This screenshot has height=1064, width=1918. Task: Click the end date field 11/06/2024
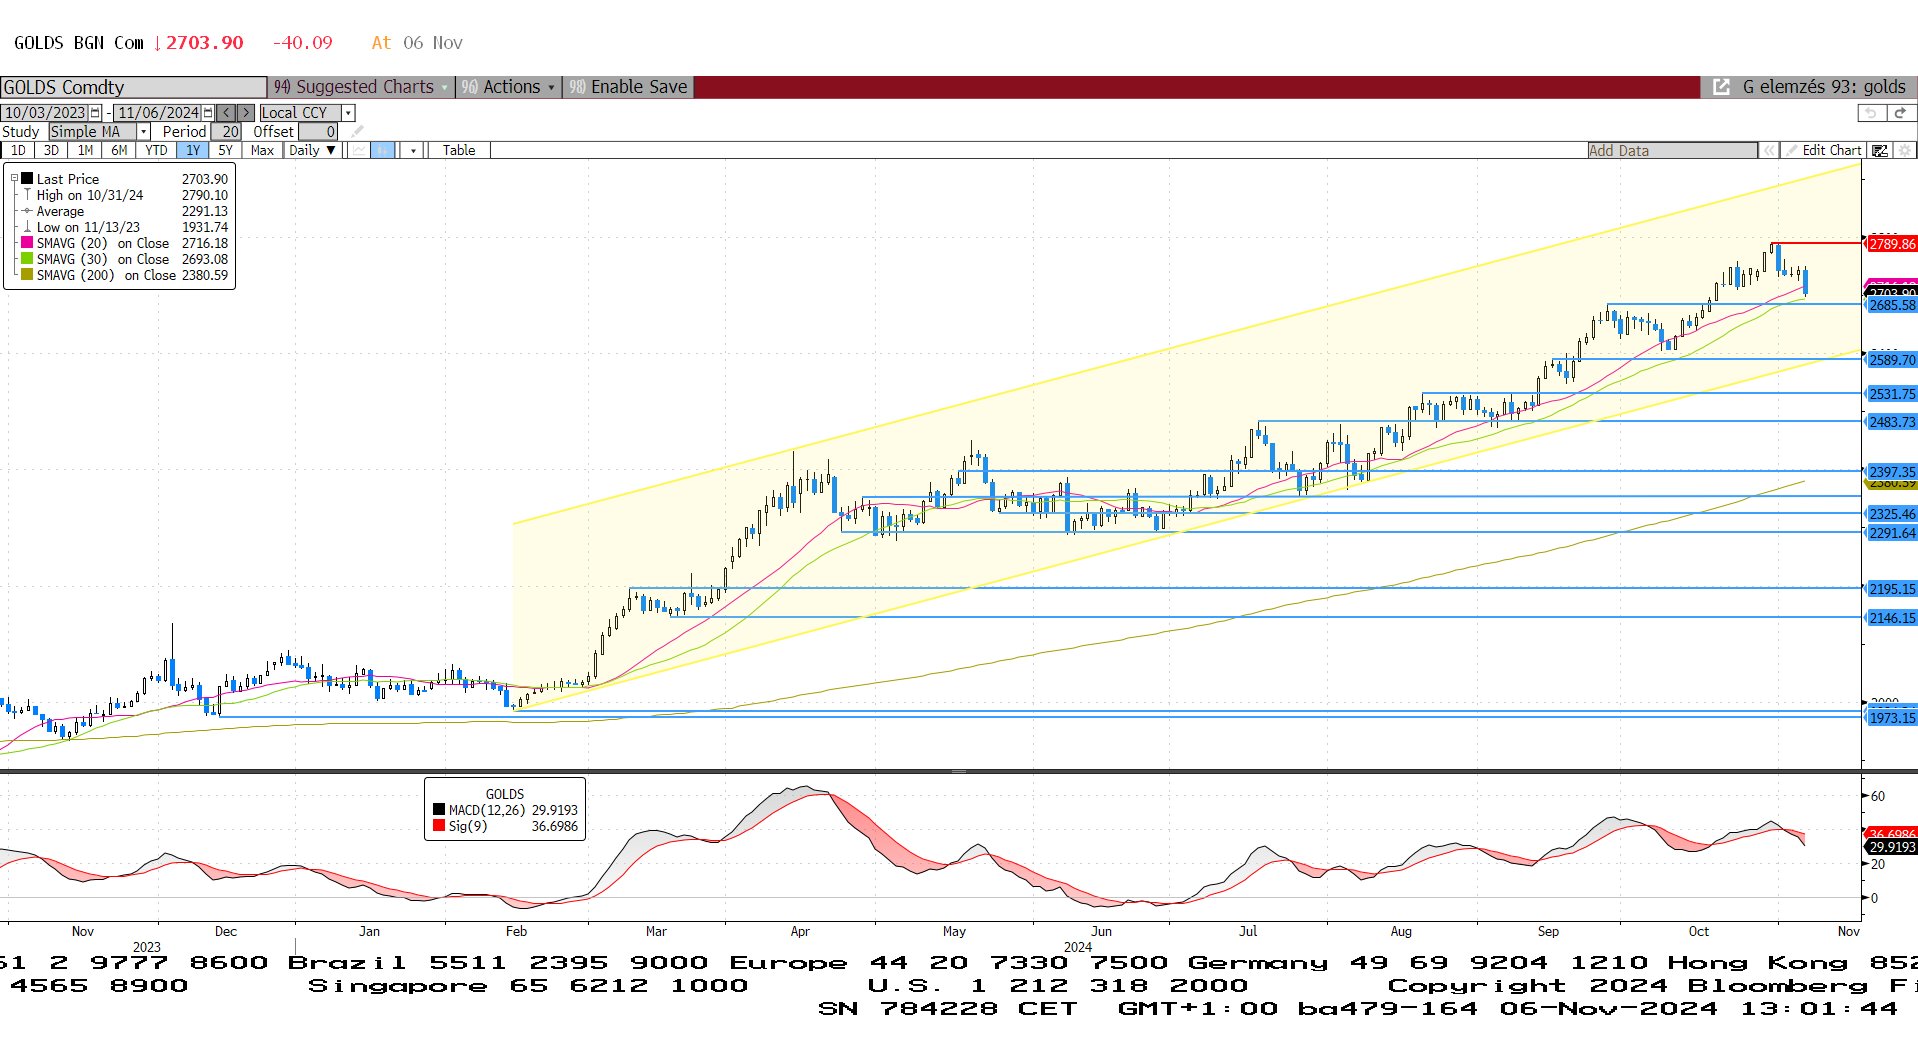157,113
